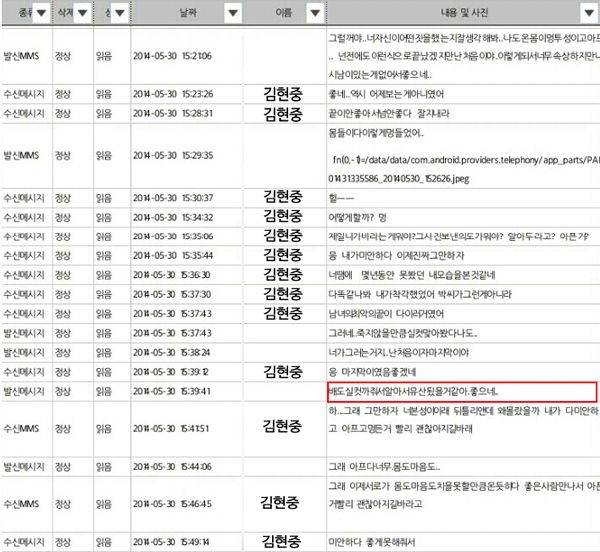Open the 이름 column filter dropdown arrow
600x552 pixels.
[316, 13]
